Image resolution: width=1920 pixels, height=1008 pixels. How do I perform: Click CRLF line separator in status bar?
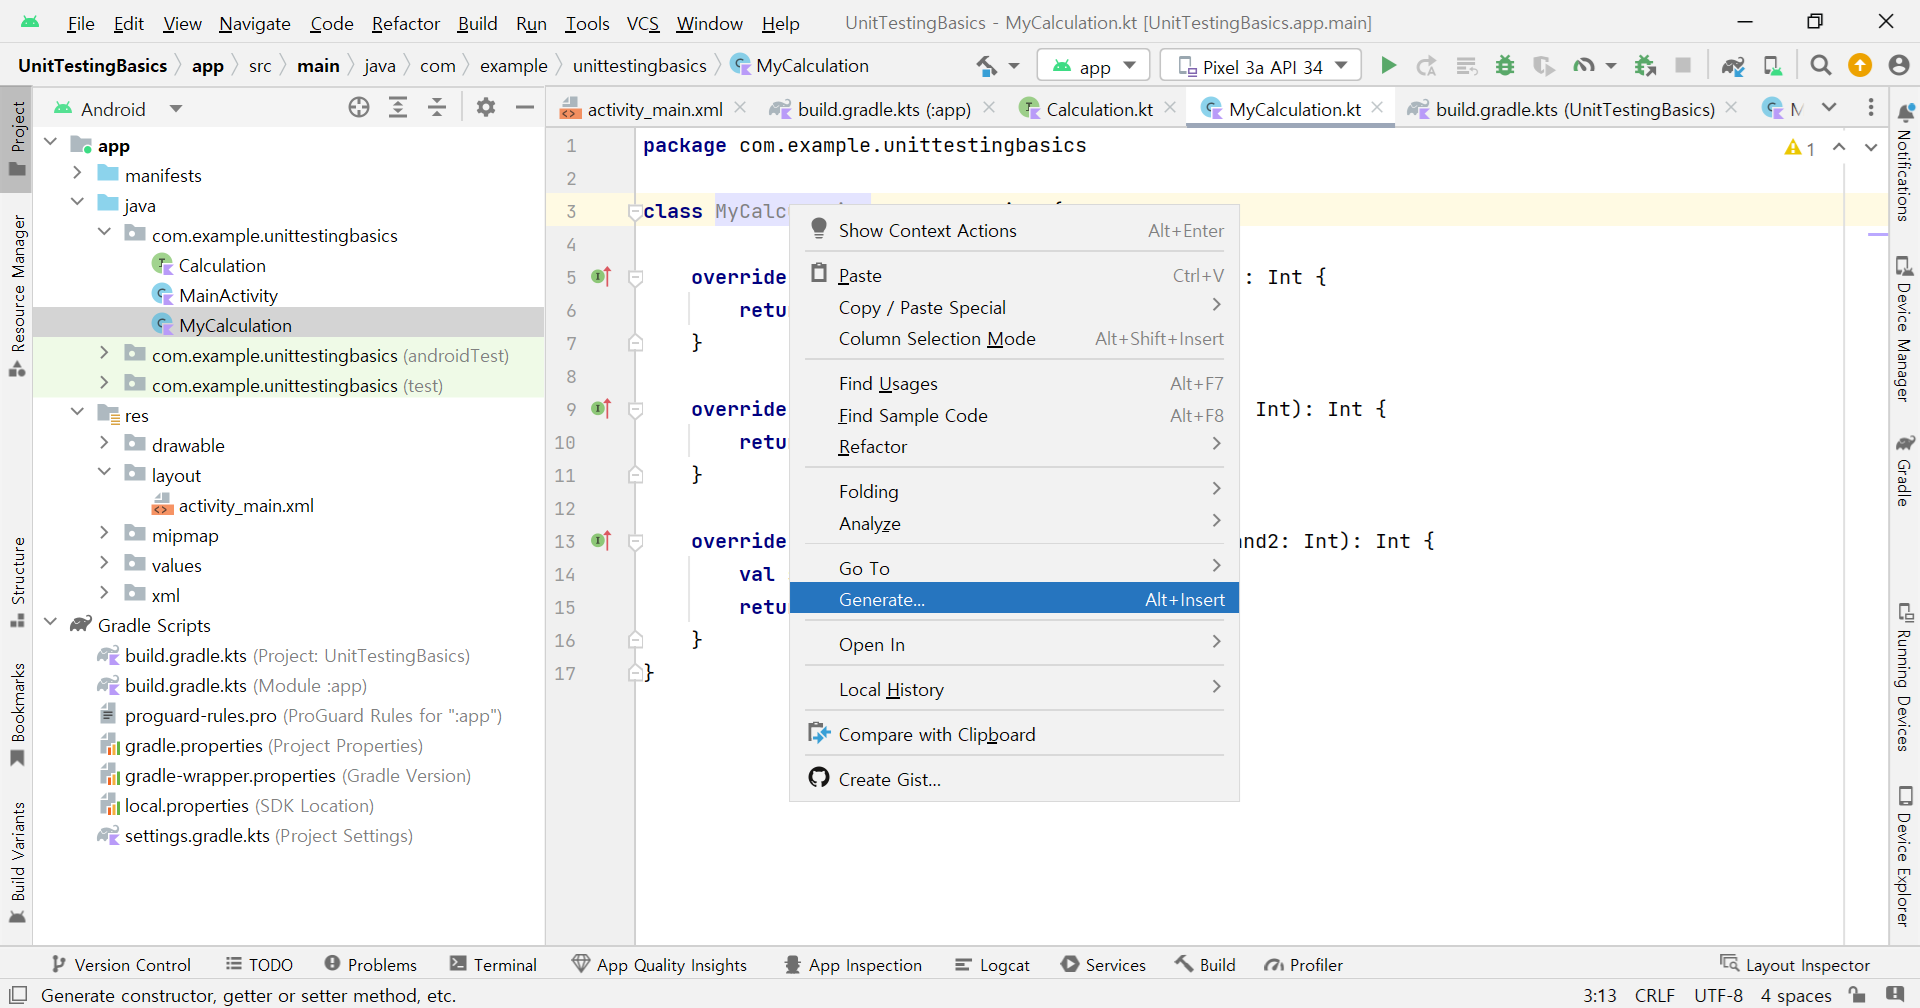(x=1654, y=995)
